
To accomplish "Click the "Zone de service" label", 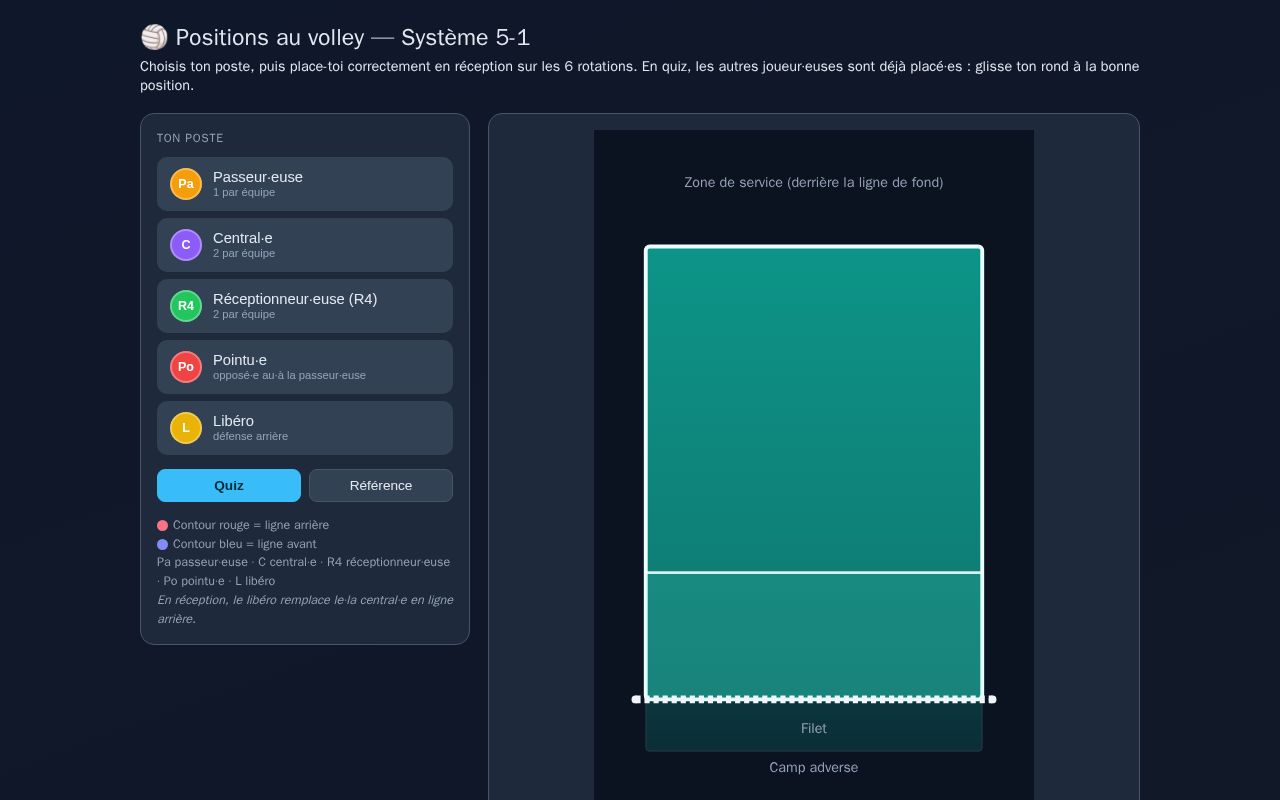I will pyautogui.click(x=814, y=182).
